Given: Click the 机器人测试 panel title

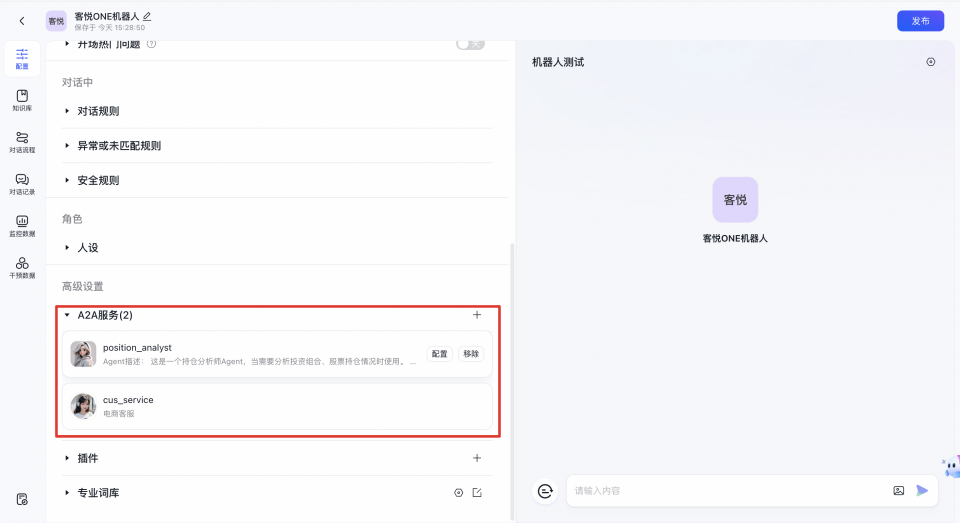Looking at the screenshot, I should [558, 62].
